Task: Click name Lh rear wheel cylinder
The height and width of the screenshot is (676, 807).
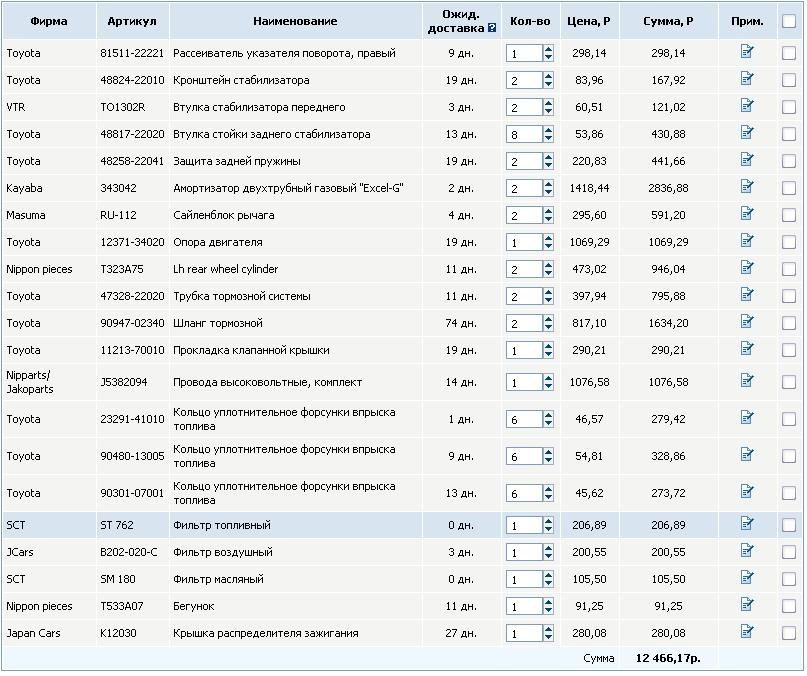Action: tap(225, 269)
